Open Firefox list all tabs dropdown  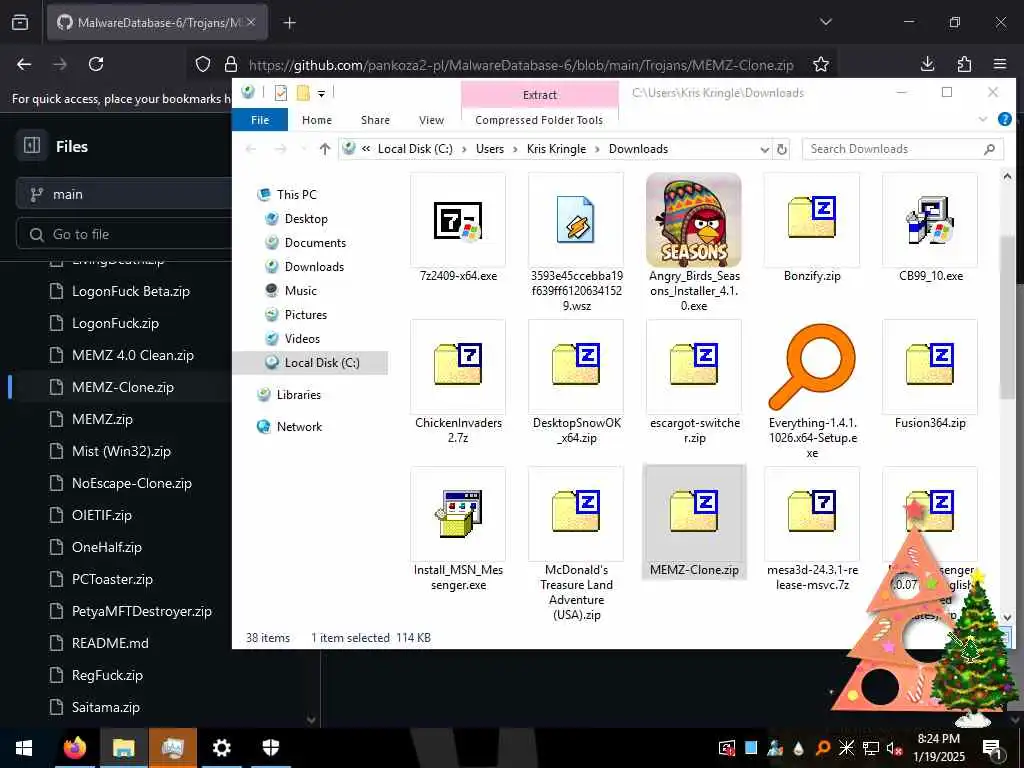point(825,22)
